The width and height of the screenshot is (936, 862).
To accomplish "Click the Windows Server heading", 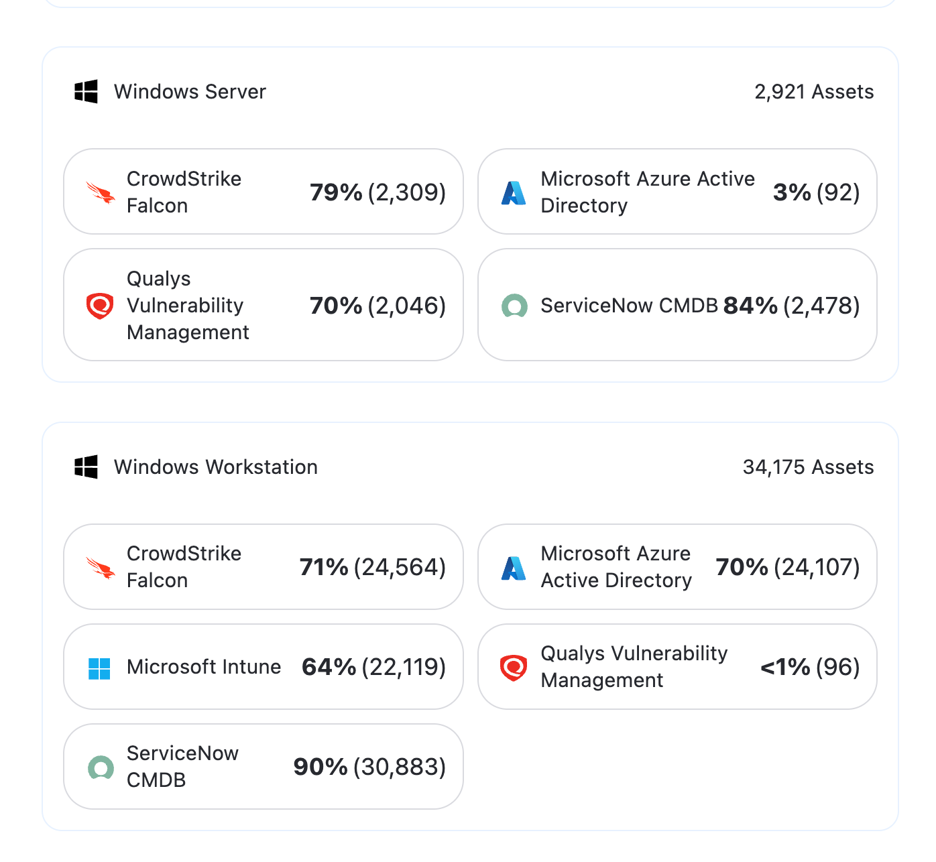I will (x=190, y=91).
